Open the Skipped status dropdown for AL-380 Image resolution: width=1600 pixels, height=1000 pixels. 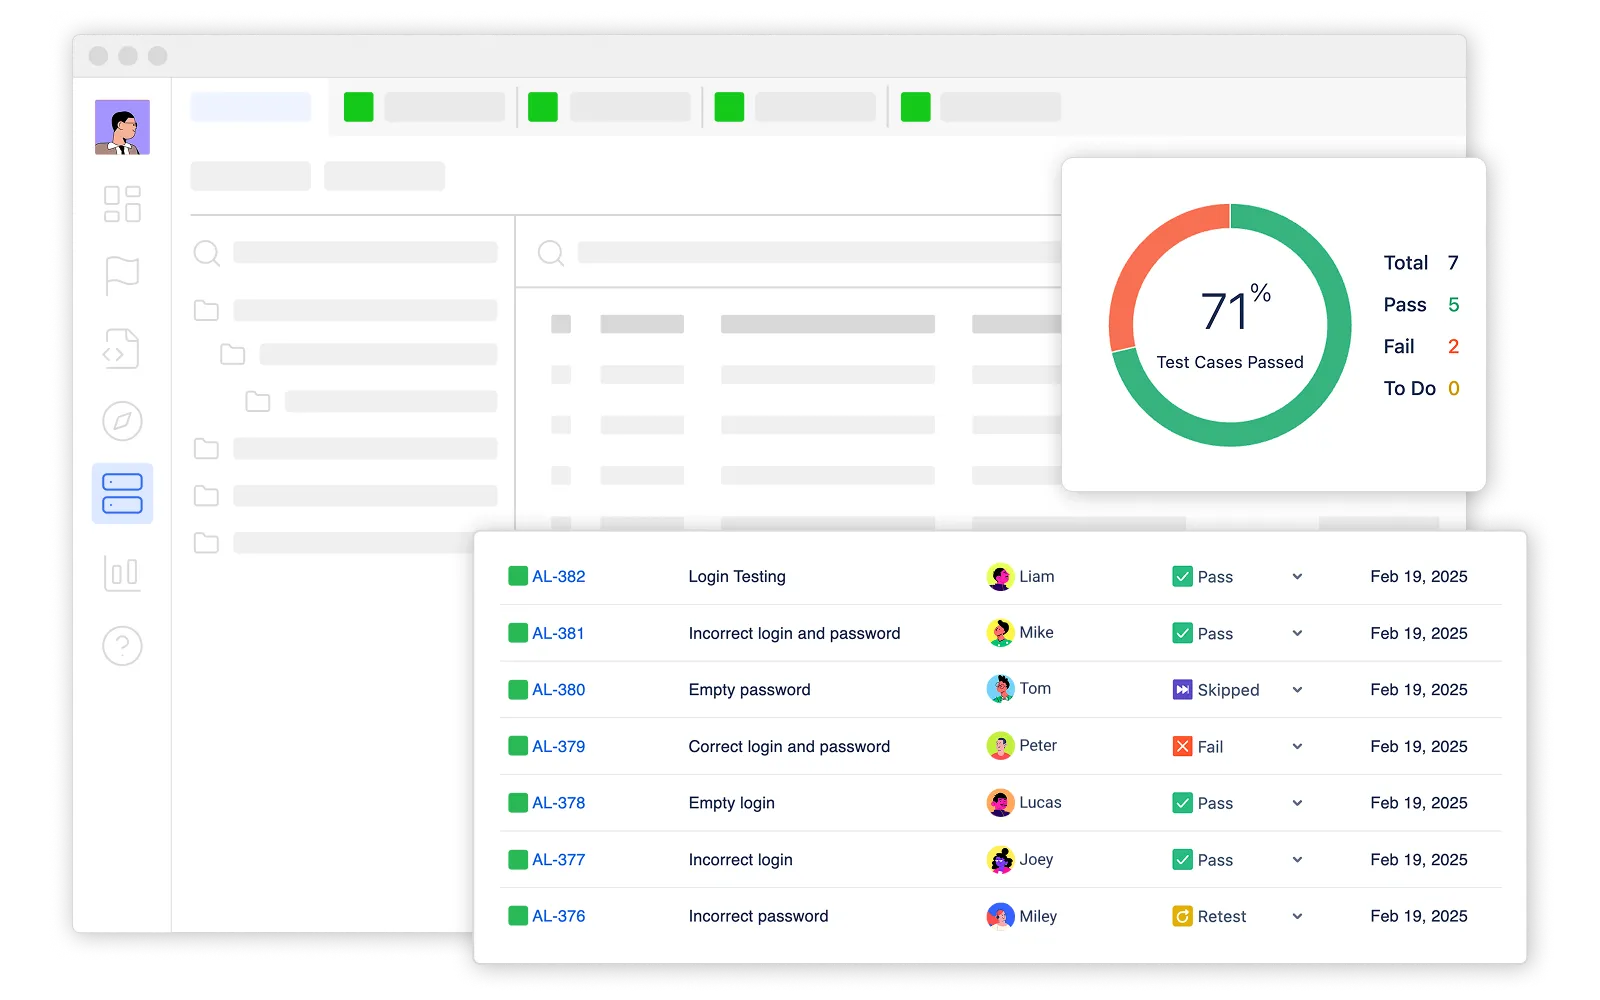(1297, 690)
